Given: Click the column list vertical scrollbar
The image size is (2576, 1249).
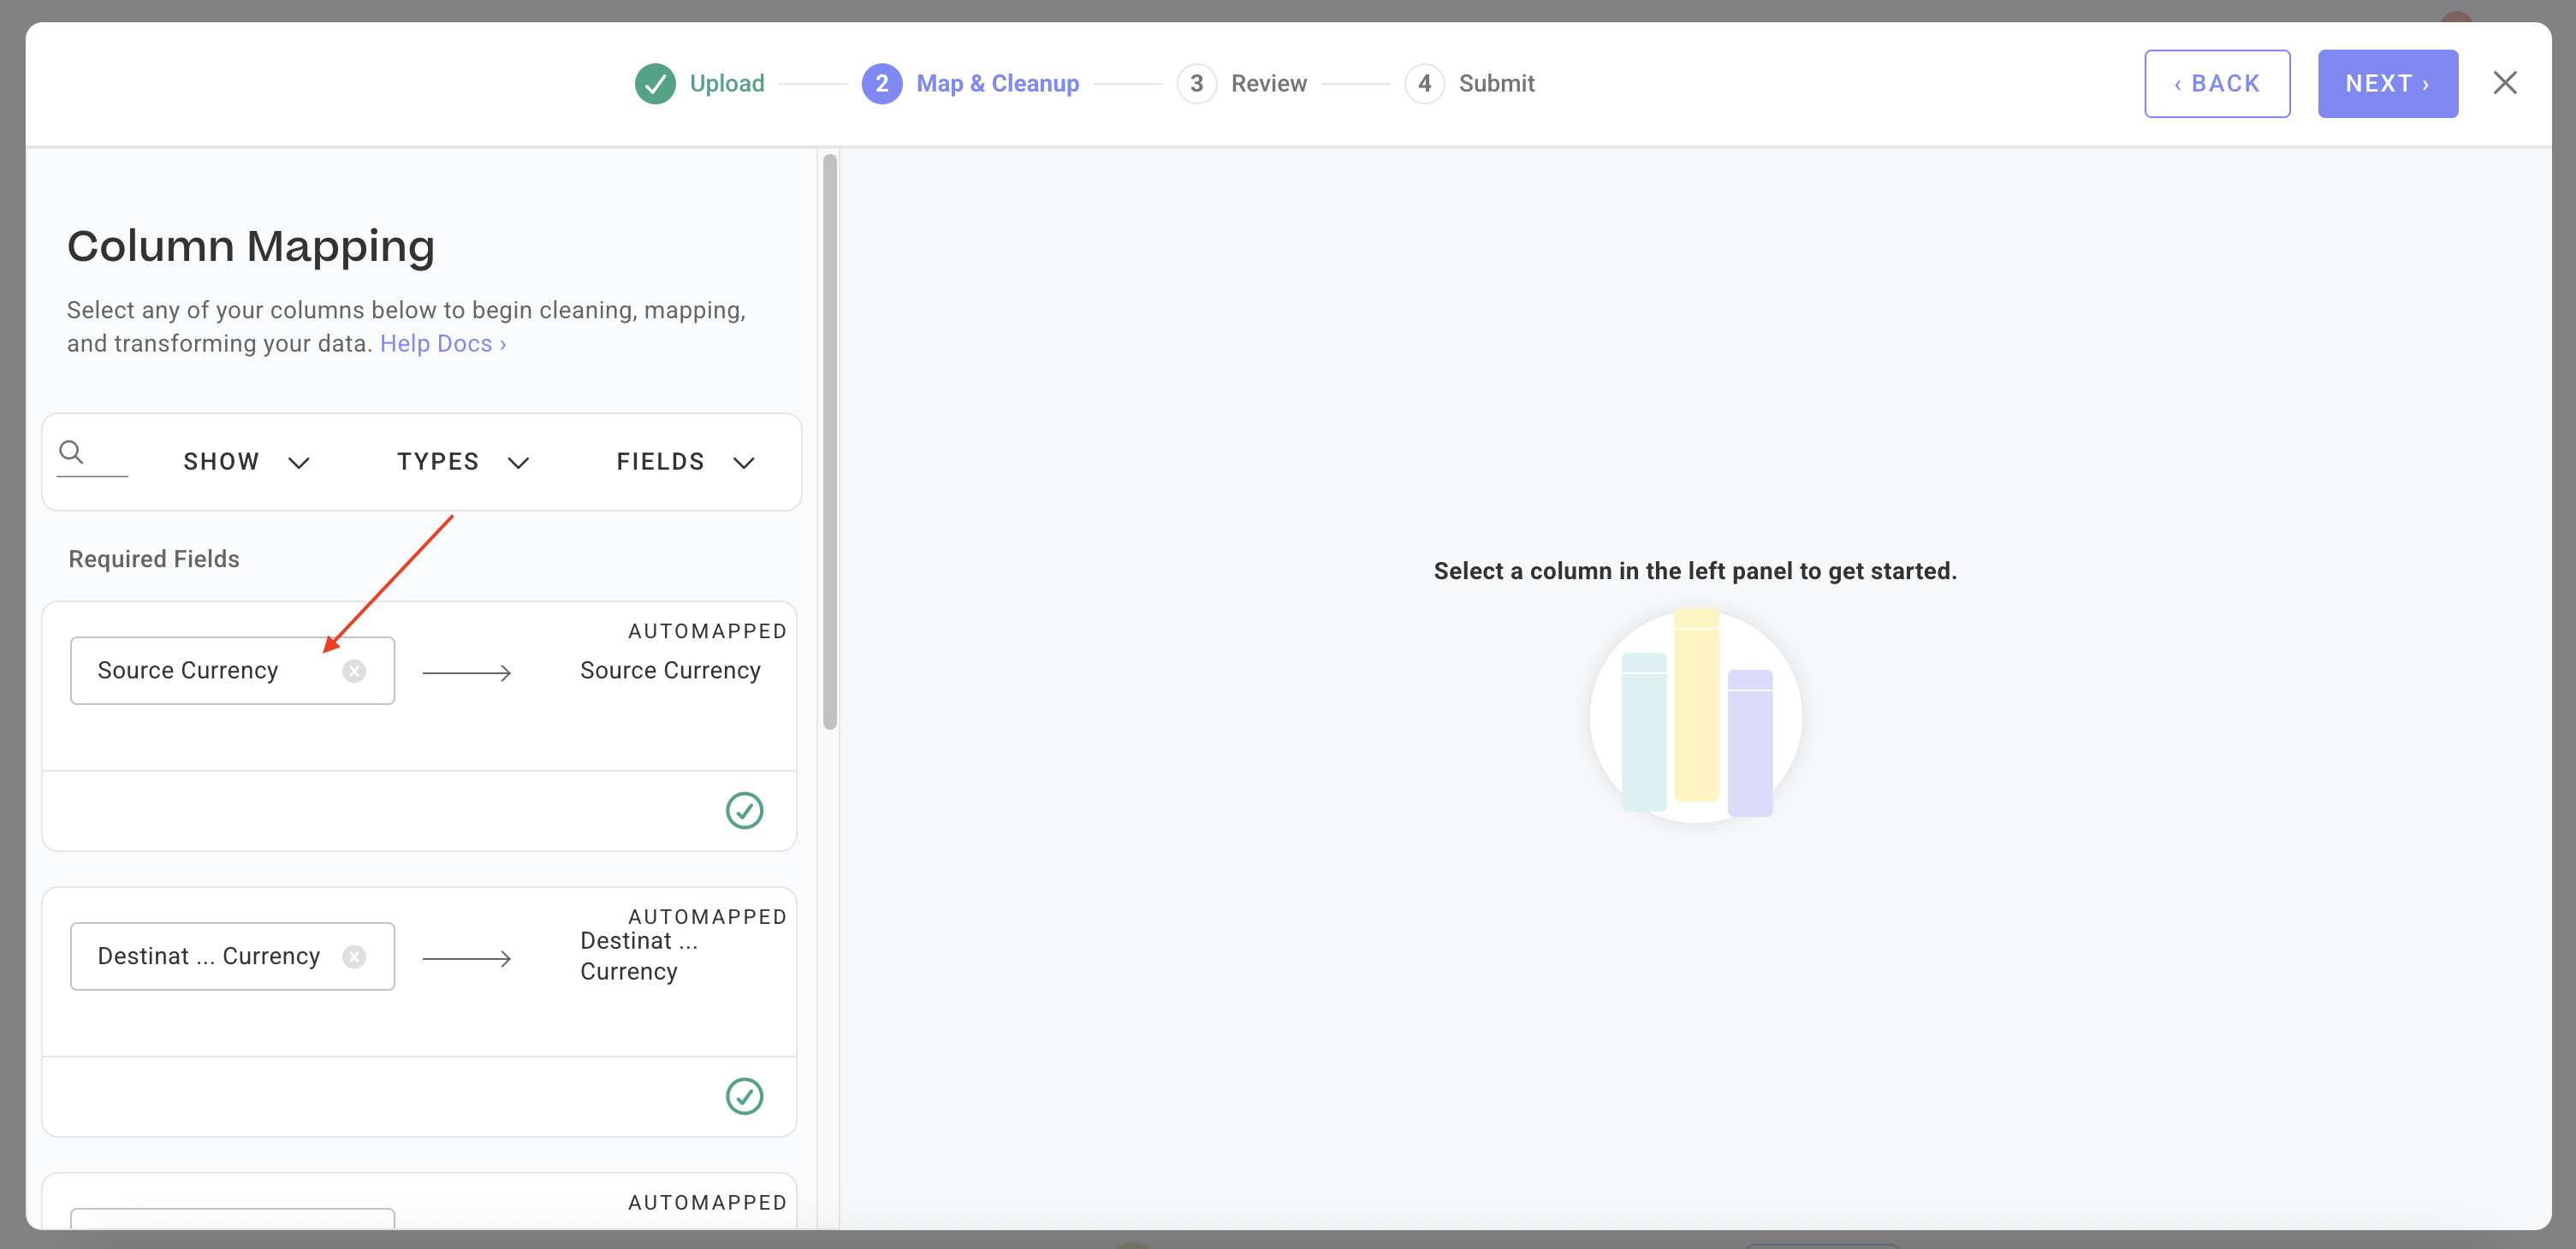Looking at the screenshot, I should click(x=829, y=440).
